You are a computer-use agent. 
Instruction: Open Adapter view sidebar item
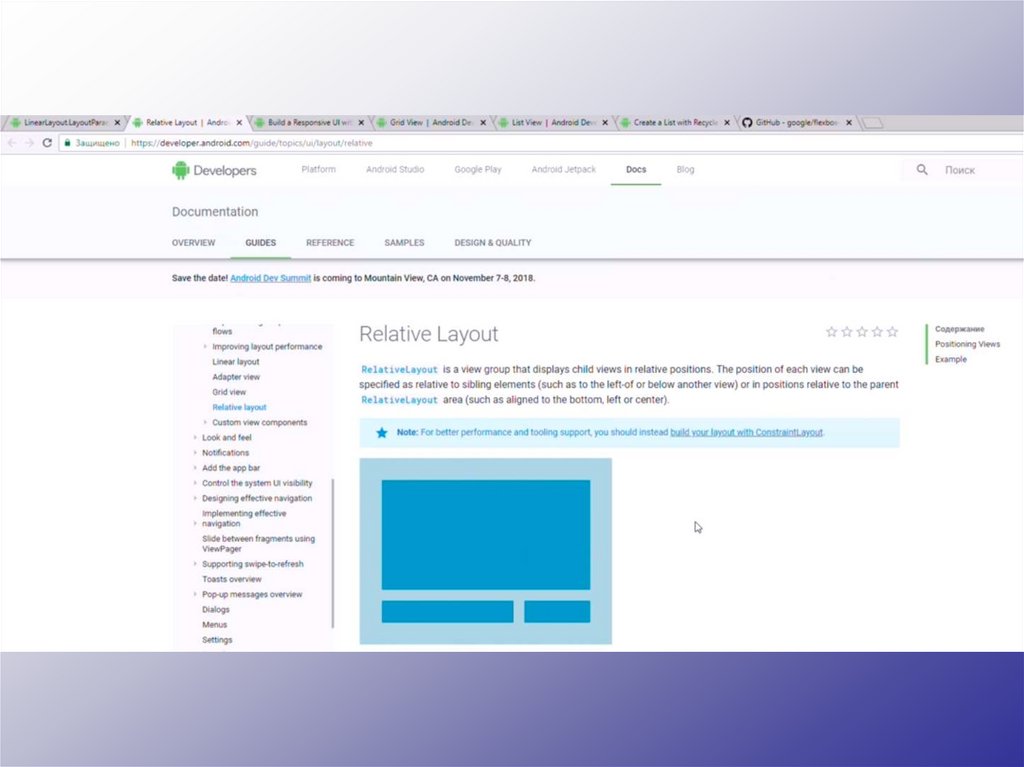[x=236, y=377]
